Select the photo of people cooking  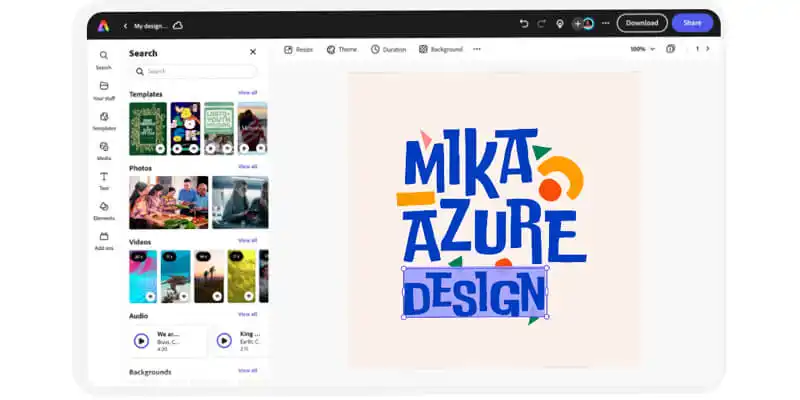[168, 202]
